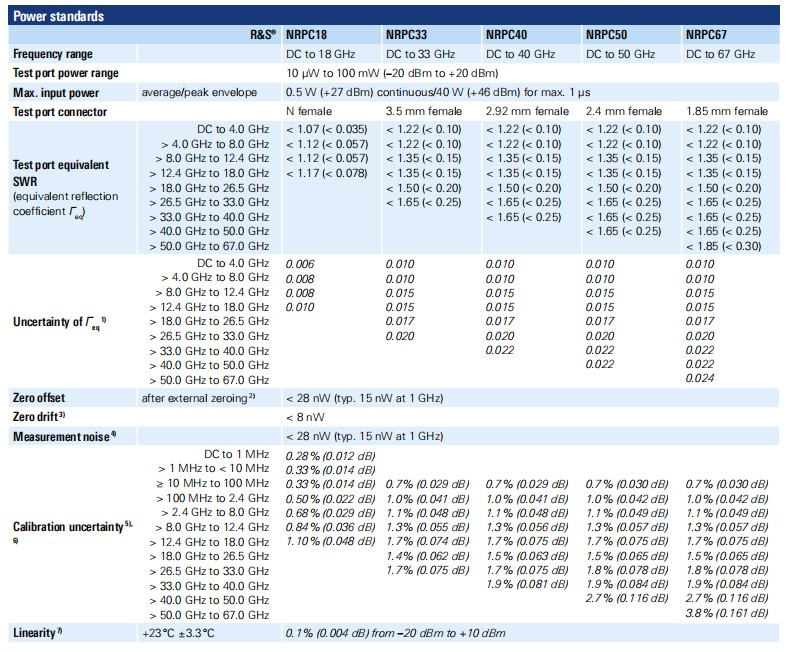Image resolution: width=789 pixels, height=652 pixels.
Task: Click the "1.85 mm female" connector cell
Action: [727, 111]
